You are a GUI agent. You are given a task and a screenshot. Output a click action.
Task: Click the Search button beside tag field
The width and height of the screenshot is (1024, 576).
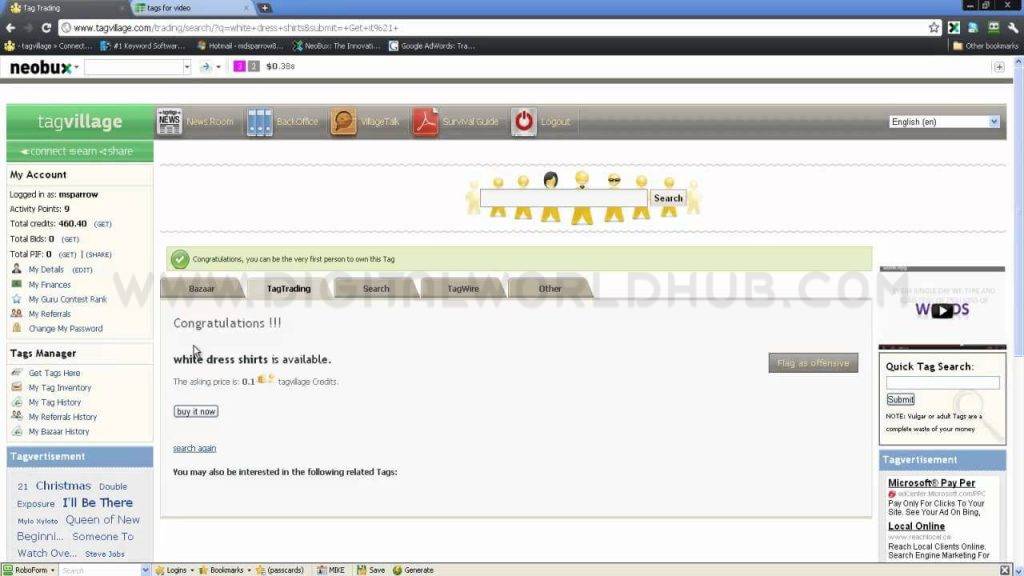pyautogui.click(x=668, y=198)
